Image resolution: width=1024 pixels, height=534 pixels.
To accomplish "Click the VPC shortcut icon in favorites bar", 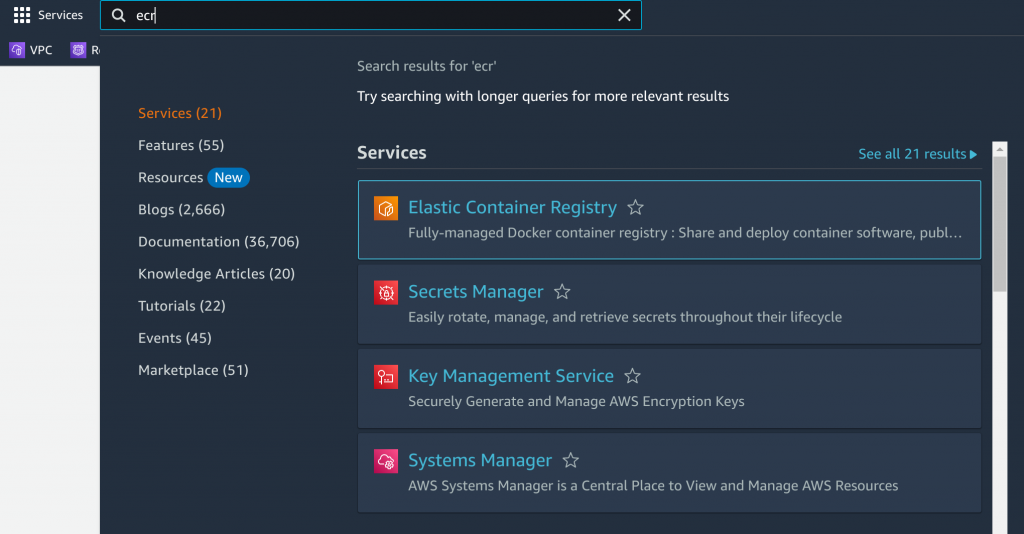I will point(17,50).
